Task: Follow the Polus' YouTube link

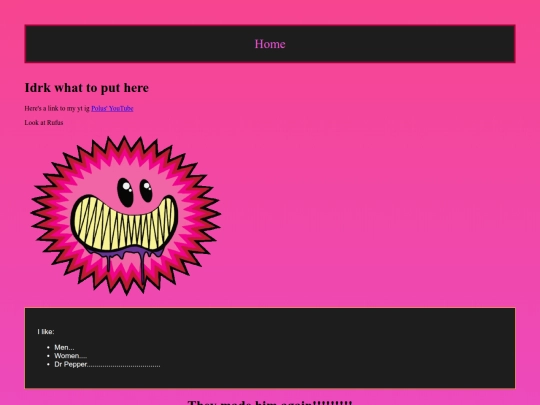Action: (112, 108)
